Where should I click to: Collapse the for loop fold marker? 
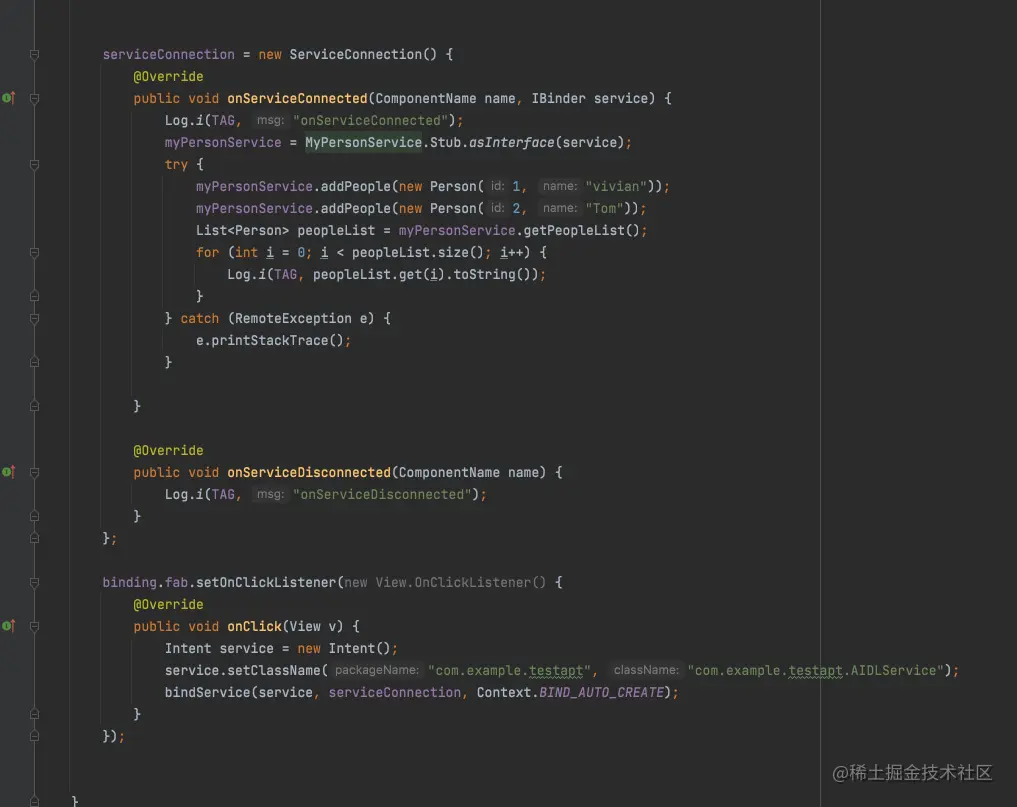pos(34,252)
